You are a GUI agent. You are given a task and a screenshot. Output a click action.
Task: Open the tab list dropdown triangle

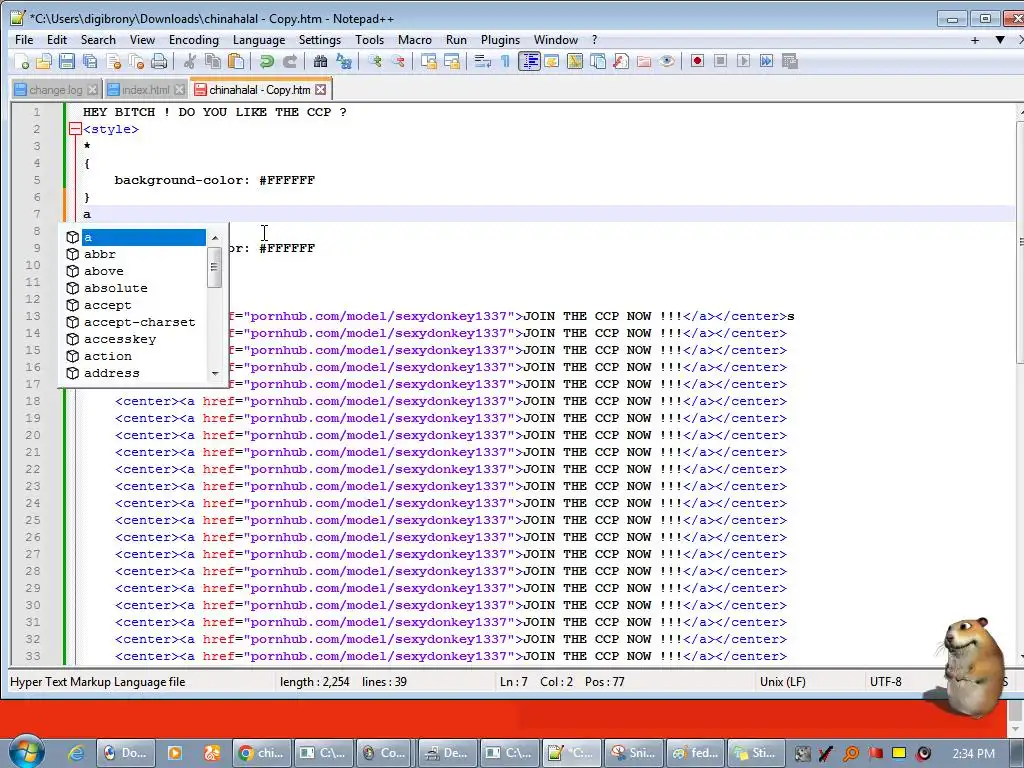1000,40
